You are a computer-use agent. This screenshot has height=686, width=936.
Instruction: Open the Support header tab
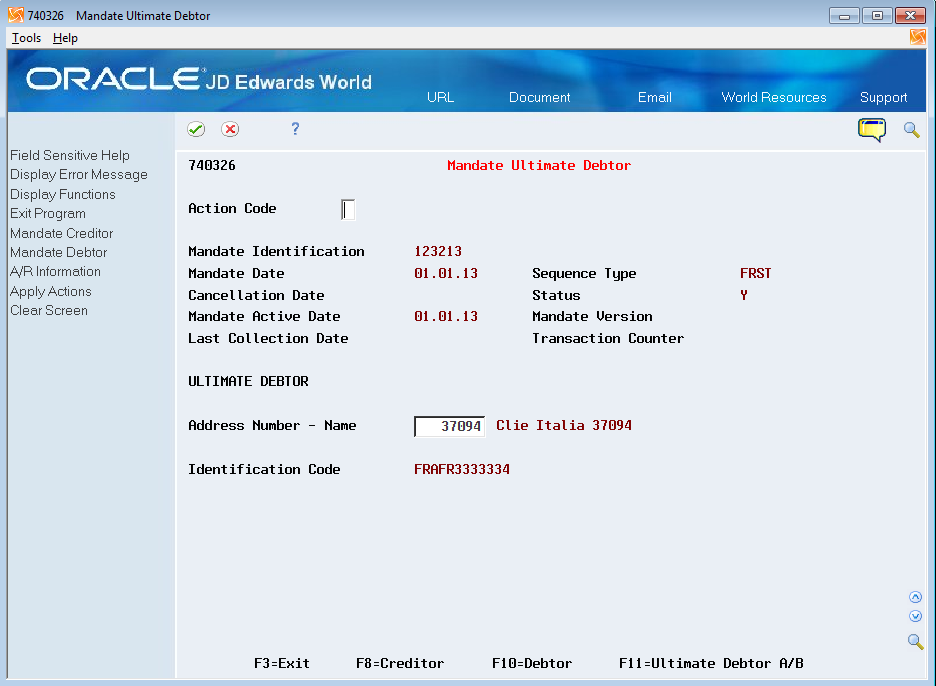click(883, 97)
